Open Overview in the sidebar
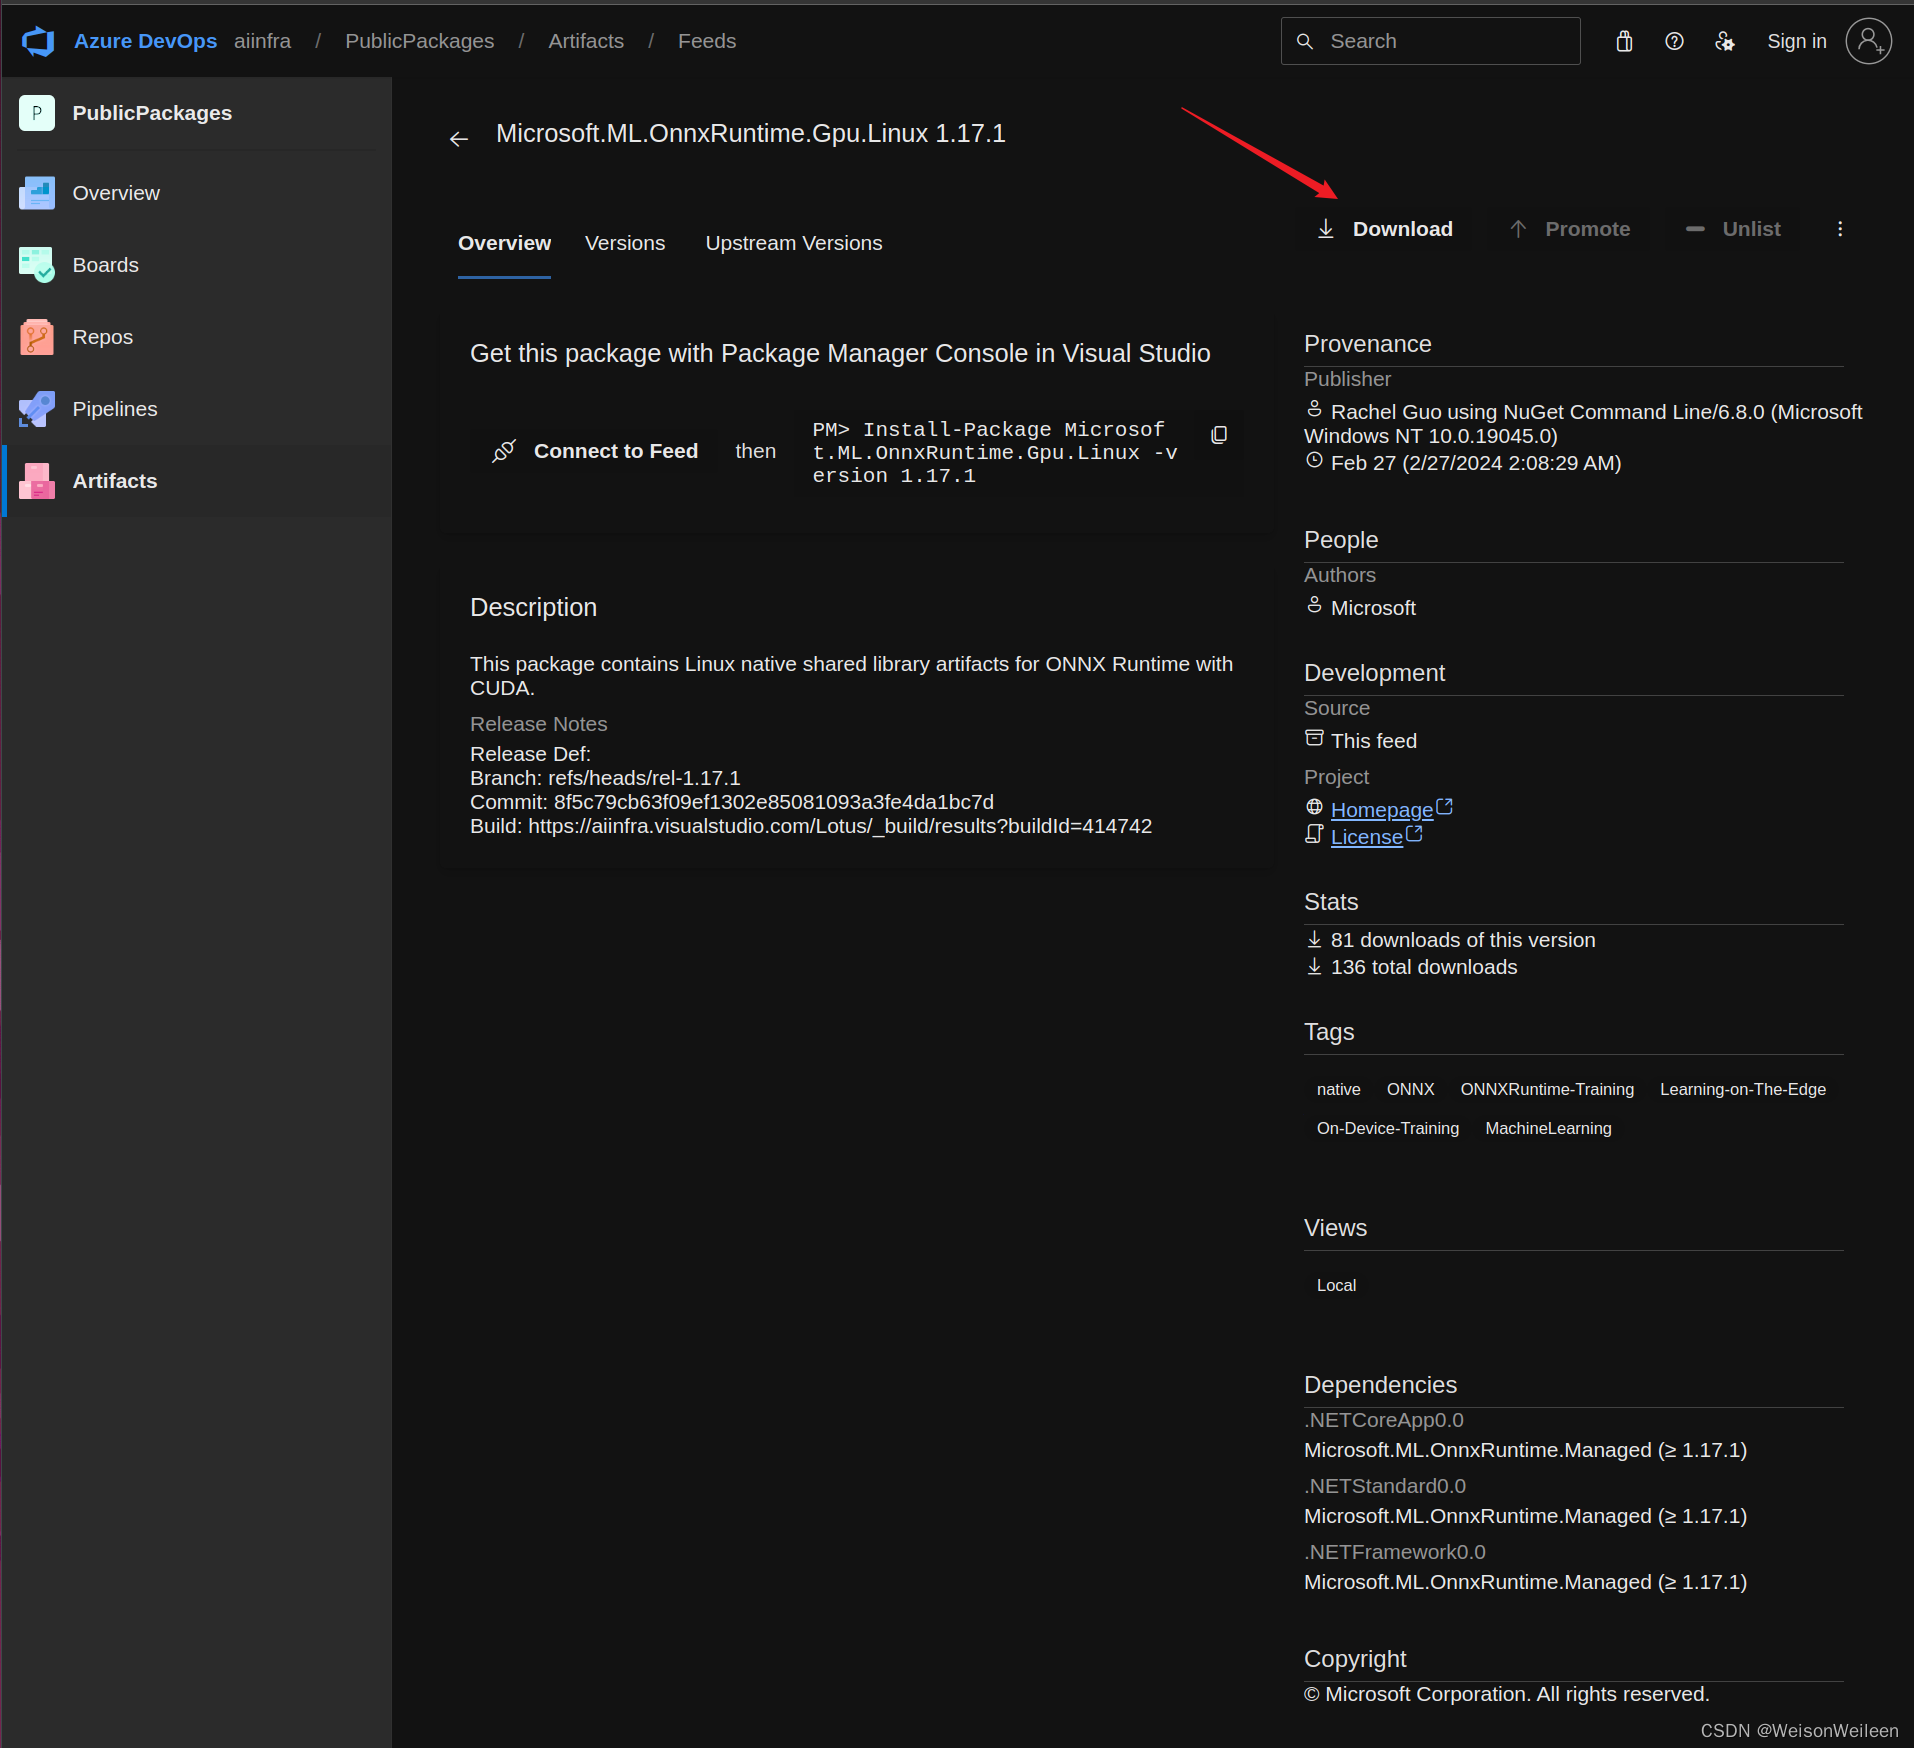The image size is (1914, 1748). (196, 193)
